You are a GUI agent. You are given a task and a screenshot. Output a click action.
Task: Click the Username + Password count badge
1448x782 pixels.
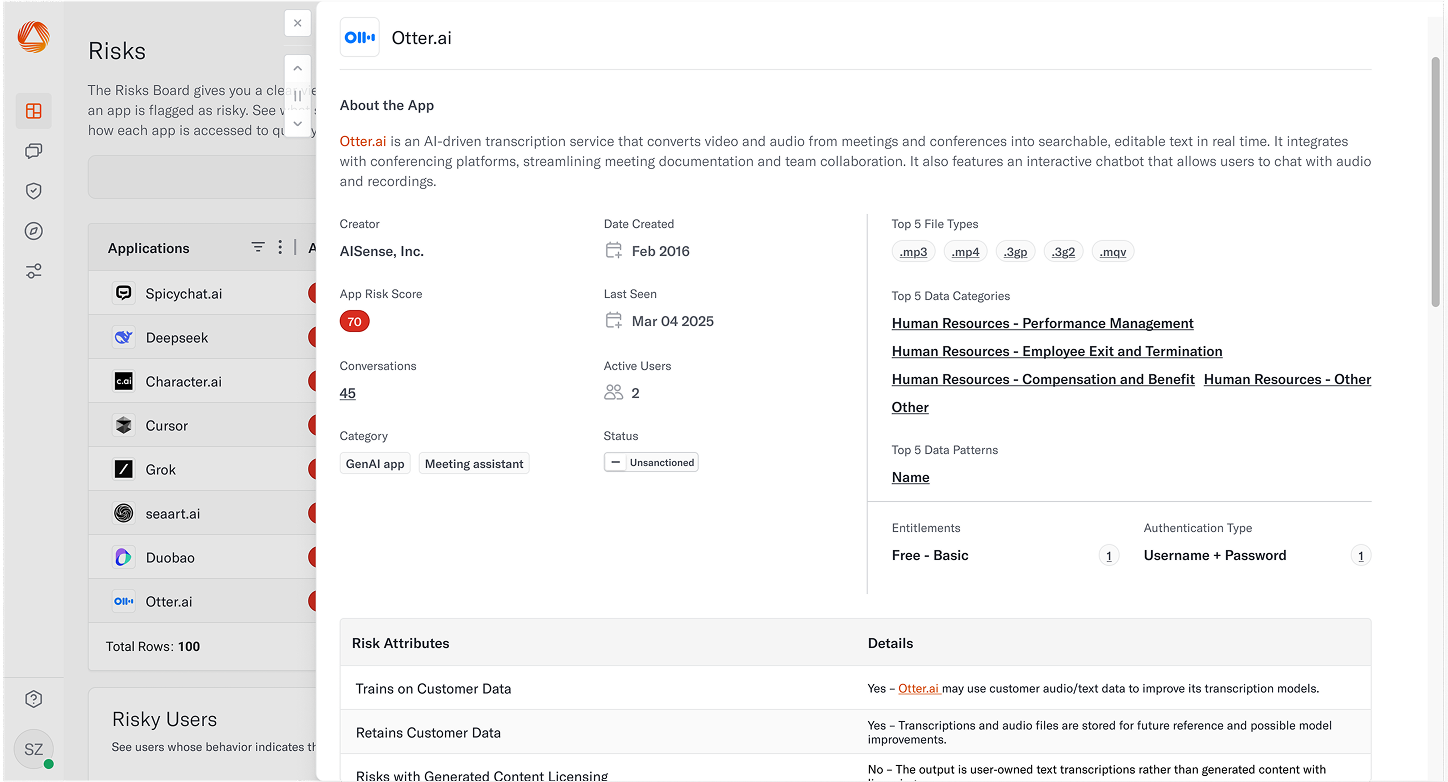coord(1360,555)
